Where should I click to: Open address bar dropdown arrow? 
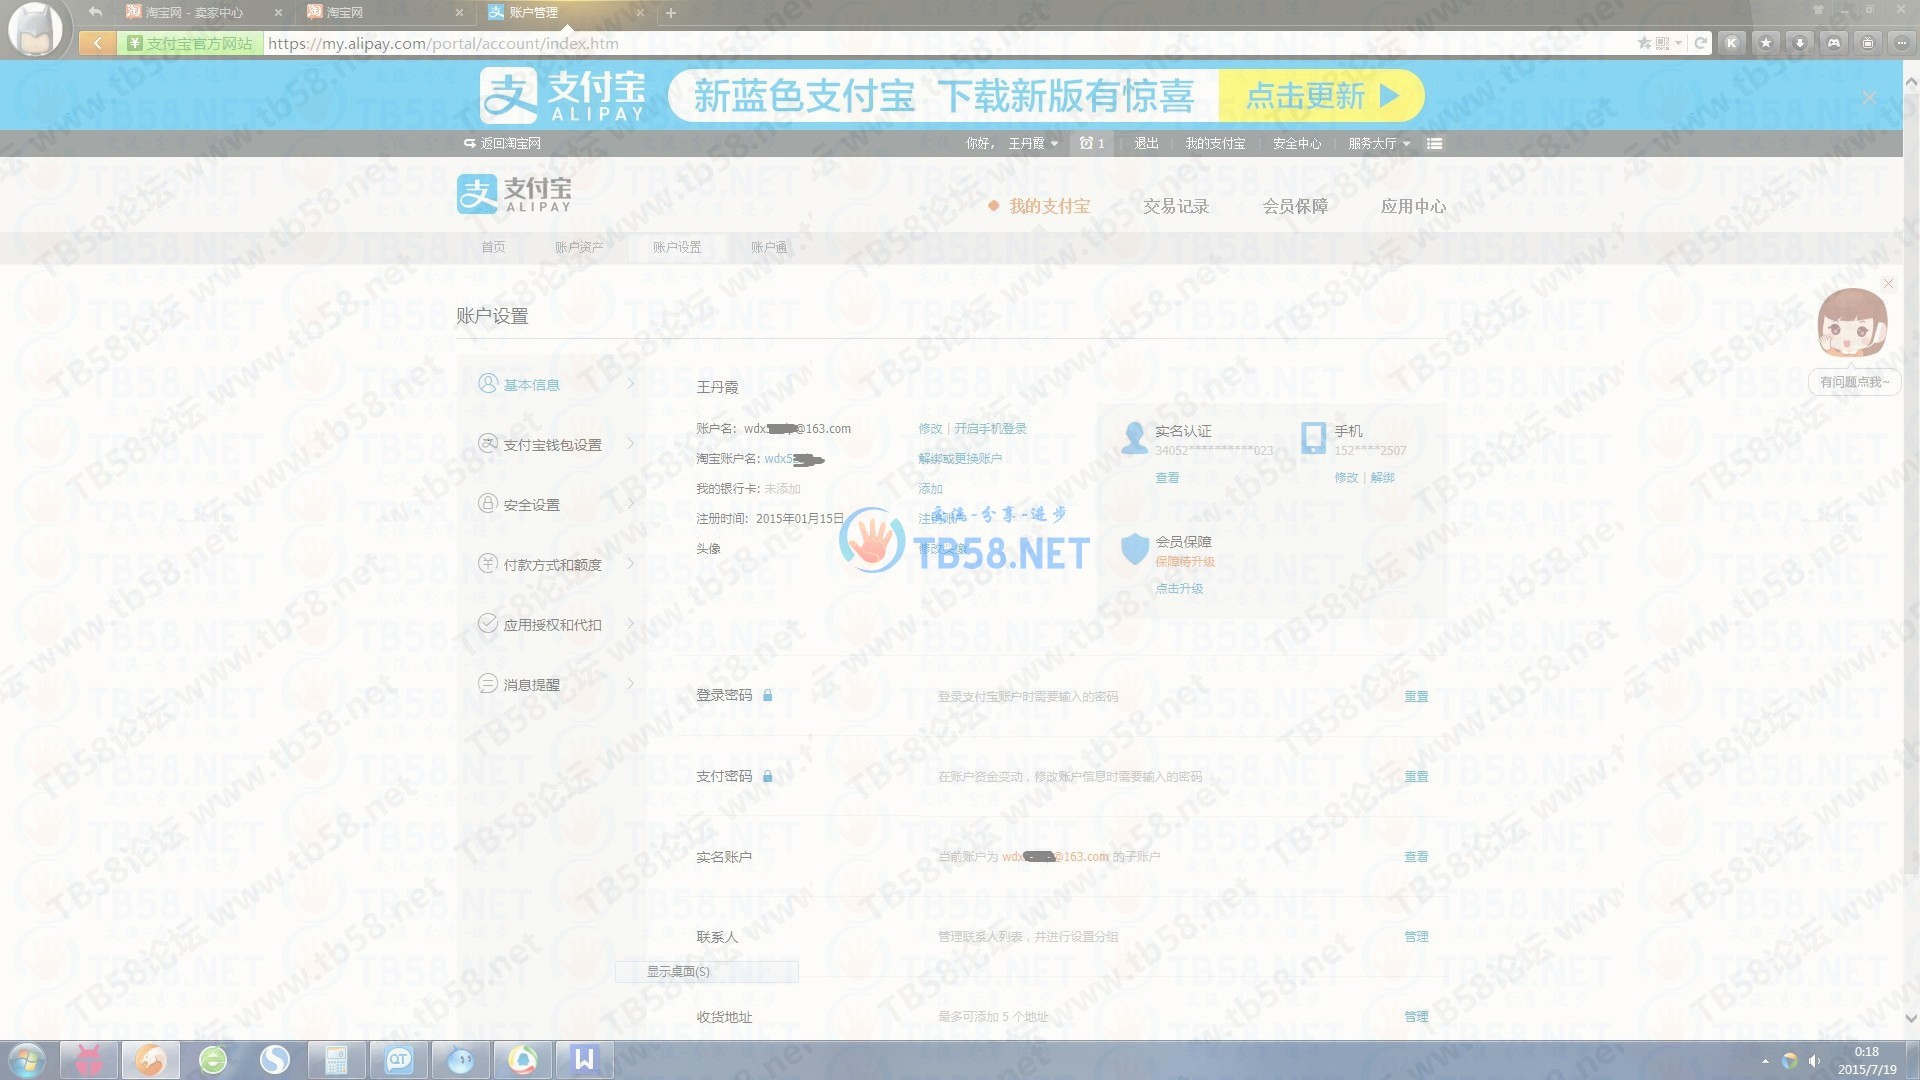(1678, 43)
